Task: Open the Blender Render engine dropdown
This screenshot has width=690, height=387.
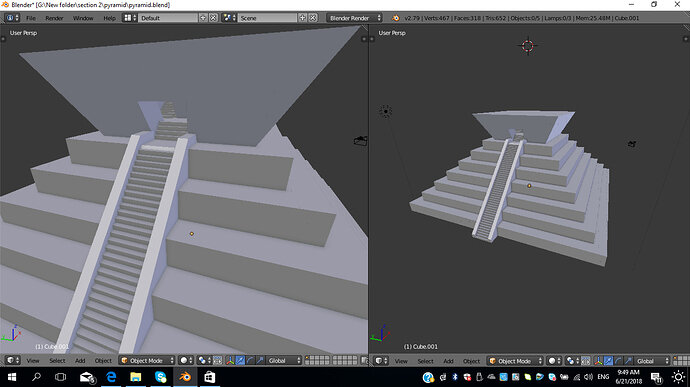Action: point(354,18)
